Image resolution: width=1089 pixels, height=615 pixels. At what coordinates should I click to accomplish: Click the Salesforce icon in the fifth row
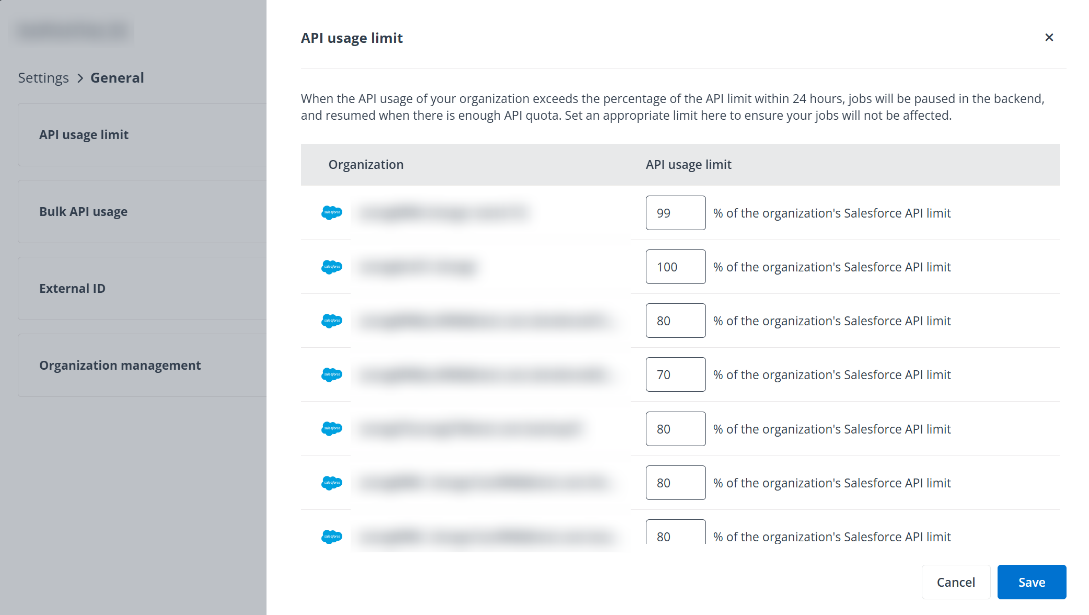[x=330, y=428]
